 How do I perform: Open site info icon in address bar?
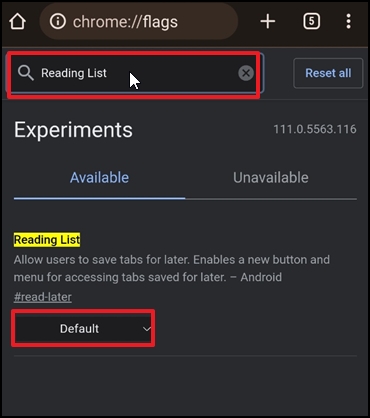coord(58,22)
